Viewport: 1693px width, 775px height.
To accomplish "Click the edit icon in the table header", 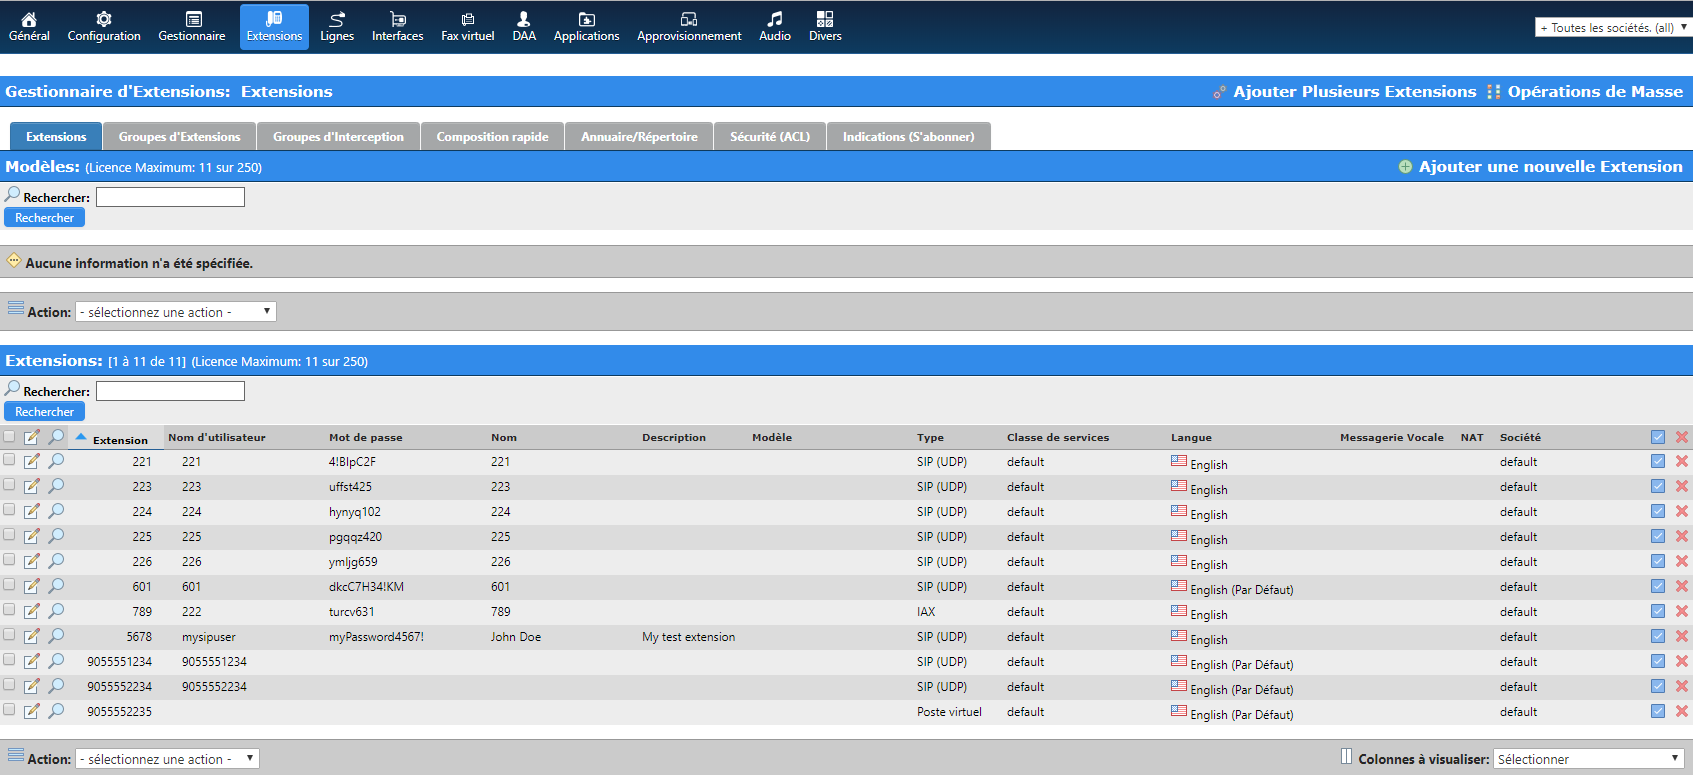I will click(32, 437).
